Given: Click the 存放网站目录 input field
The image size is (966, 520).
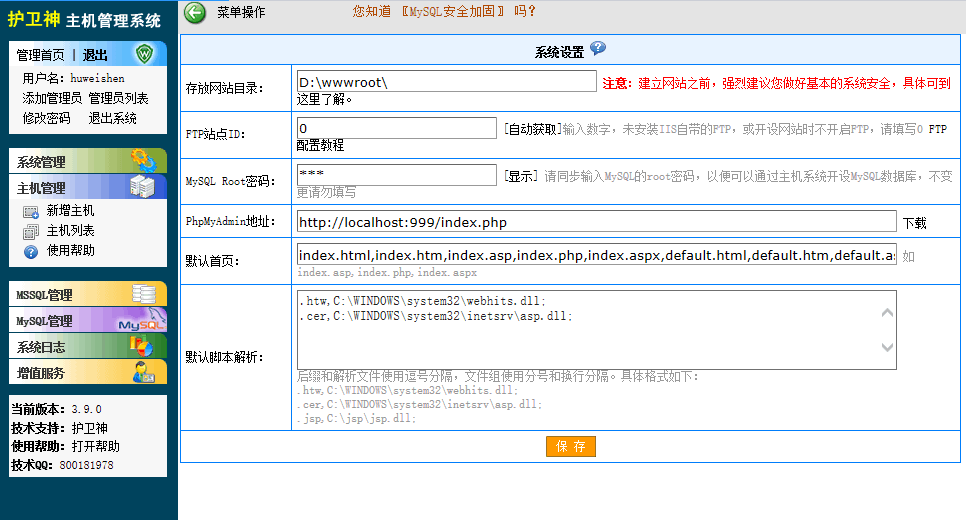Looking at the screenshot, I should coord(447,81).
